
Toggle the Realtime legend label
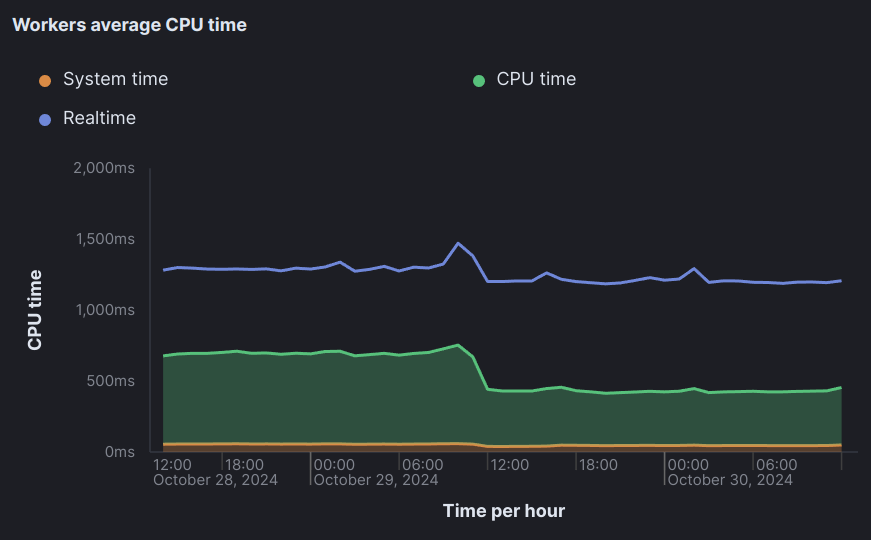[99, 118]
